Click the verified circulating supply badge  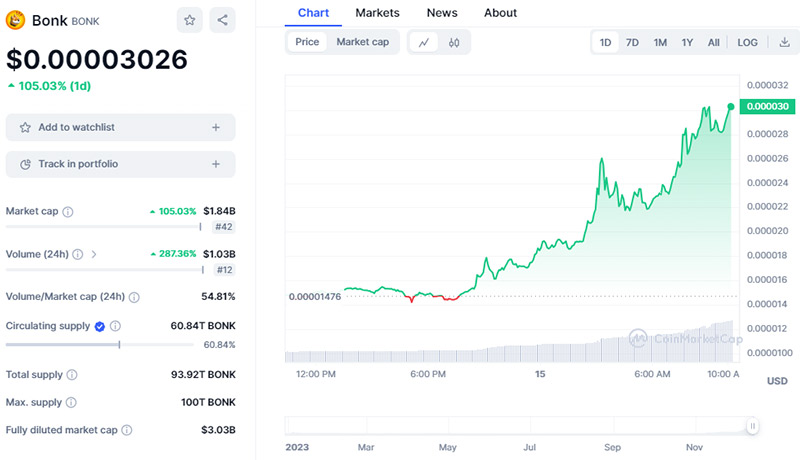tap(100, 326)
